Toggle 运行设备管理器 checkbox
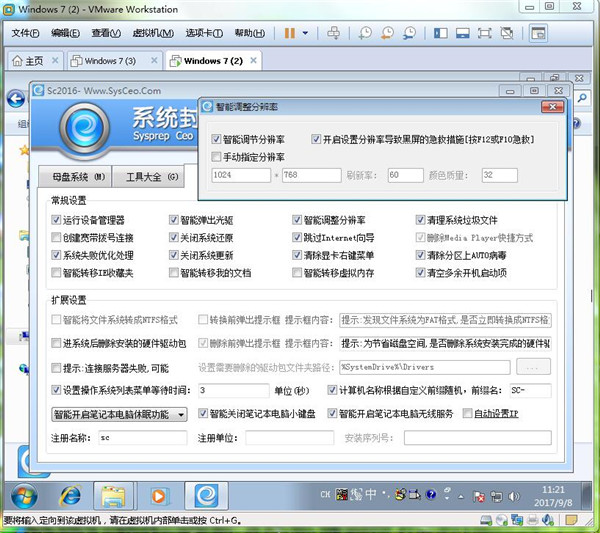The image size is (600, 533). coord(56,220)
